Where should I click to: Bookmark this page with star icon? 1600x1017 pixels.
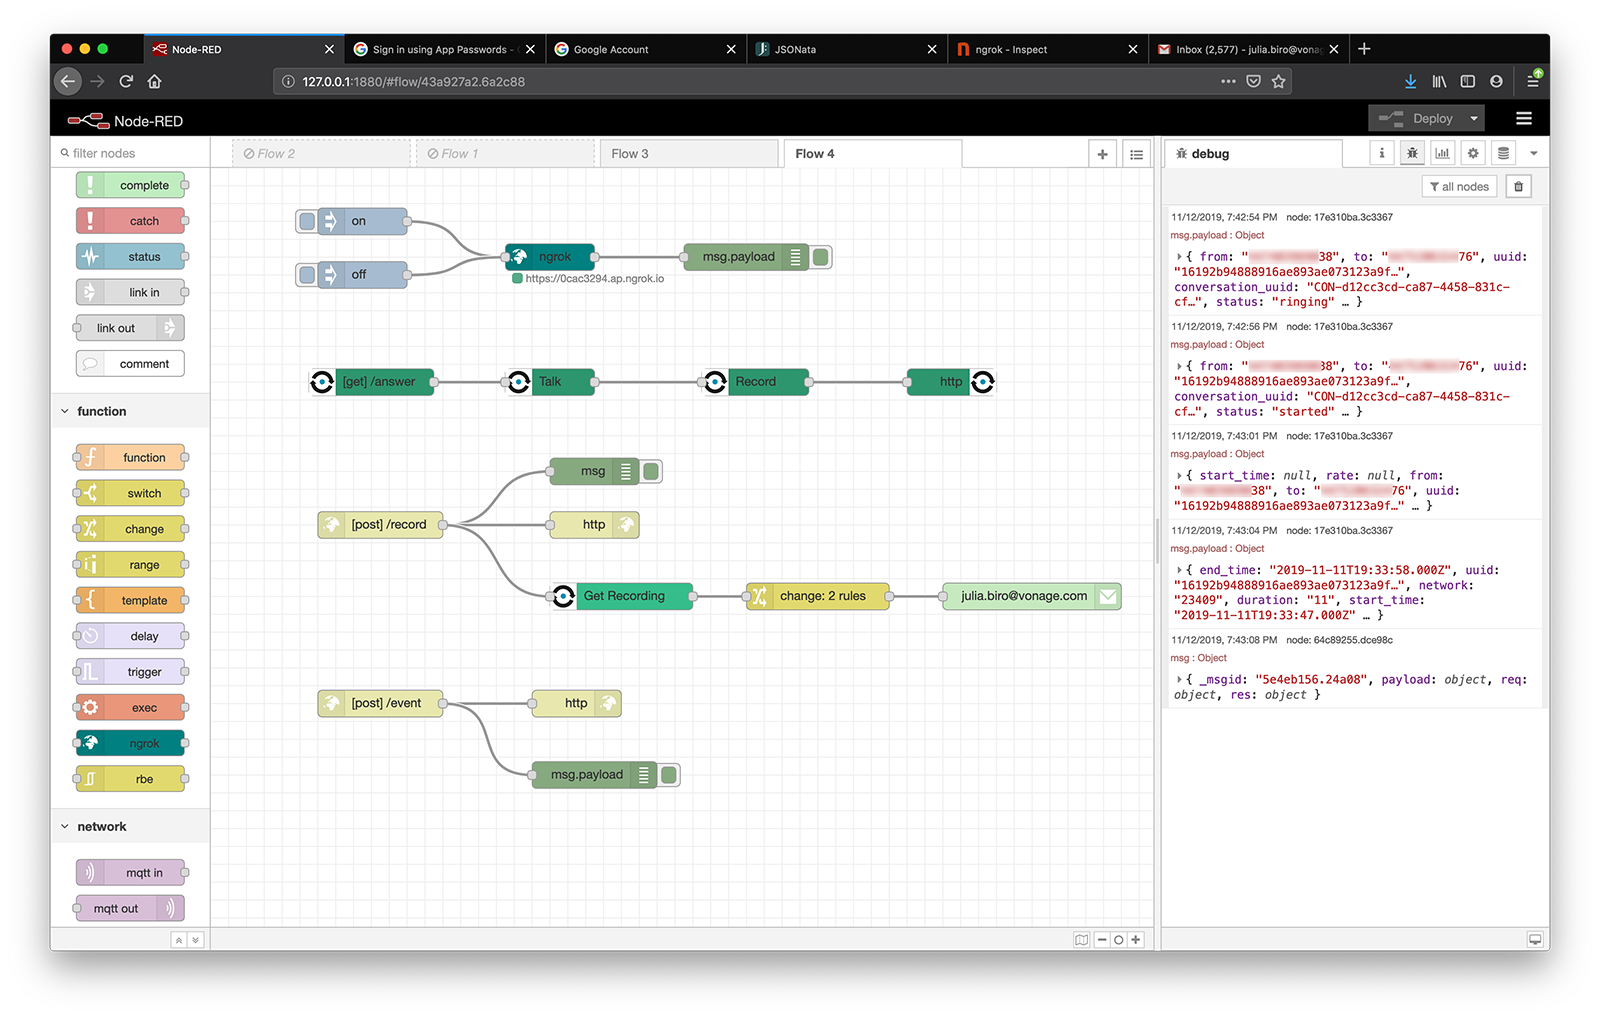point(1278,82)
